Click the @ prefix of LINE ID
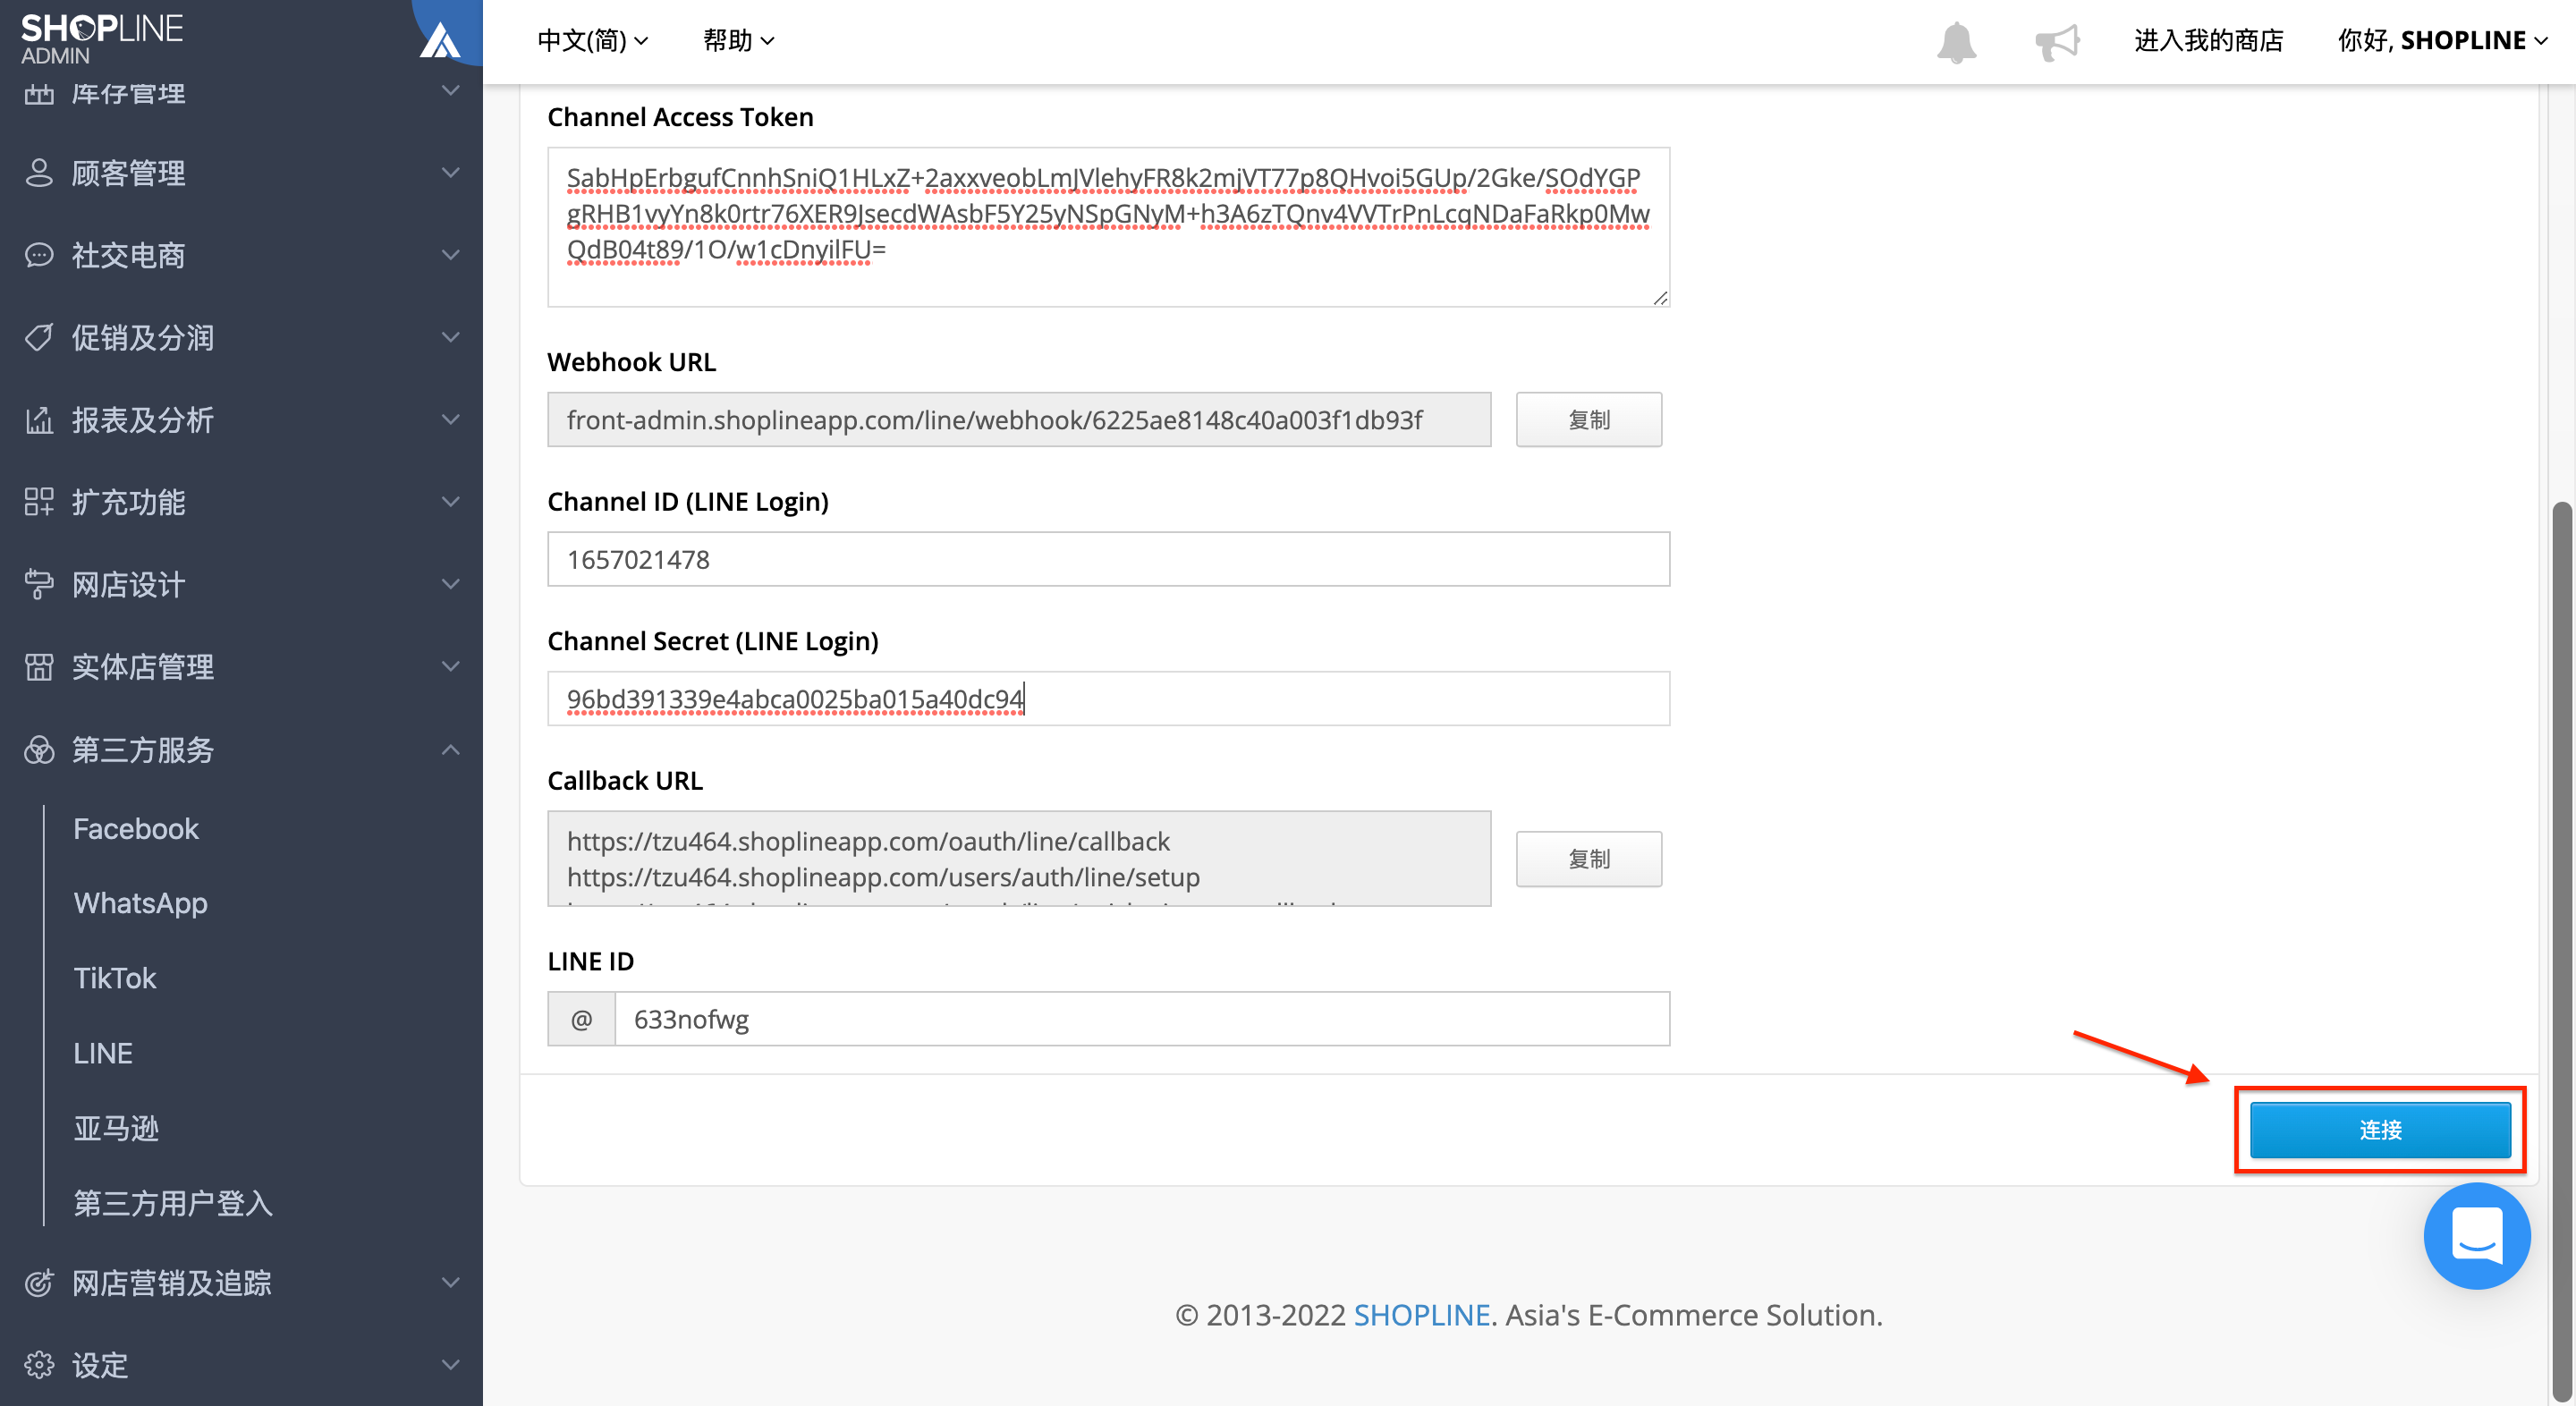Image resolution: width=2576 pixels, height=1406 pixels. (581, 1019)
